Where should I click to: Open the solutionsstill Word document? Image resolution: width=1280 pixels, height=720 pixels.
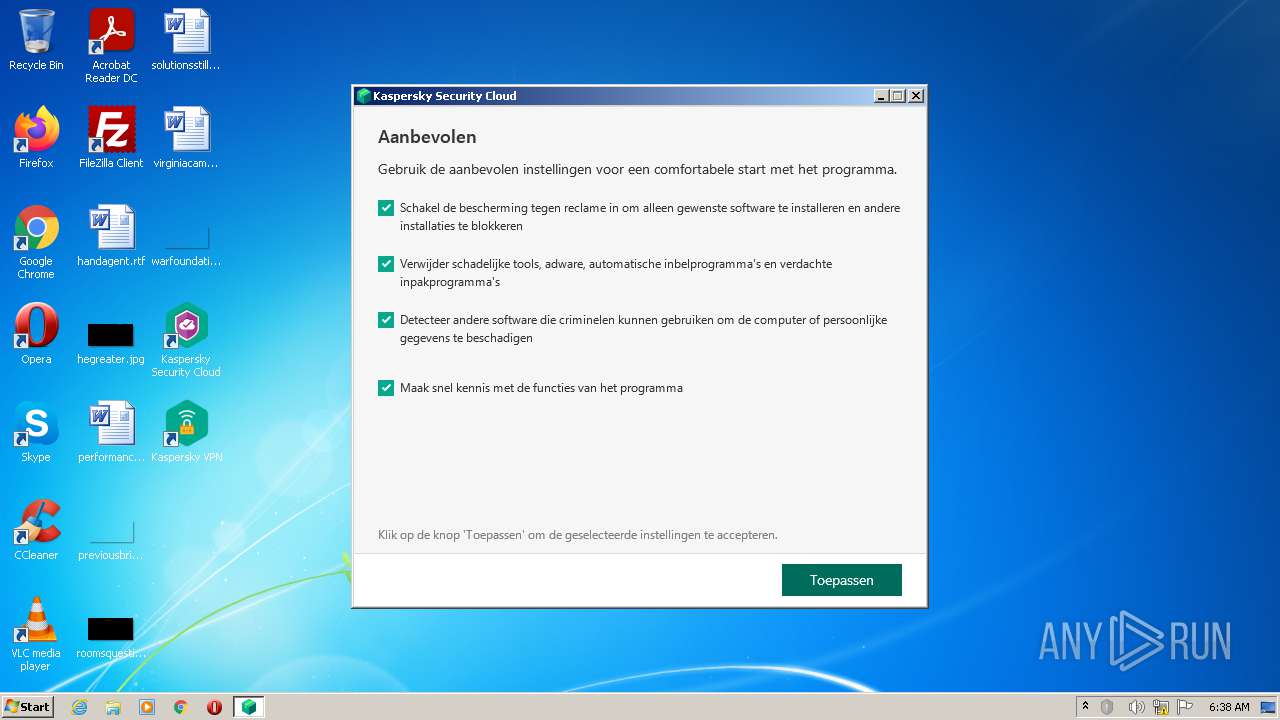(x=186, y=40)
